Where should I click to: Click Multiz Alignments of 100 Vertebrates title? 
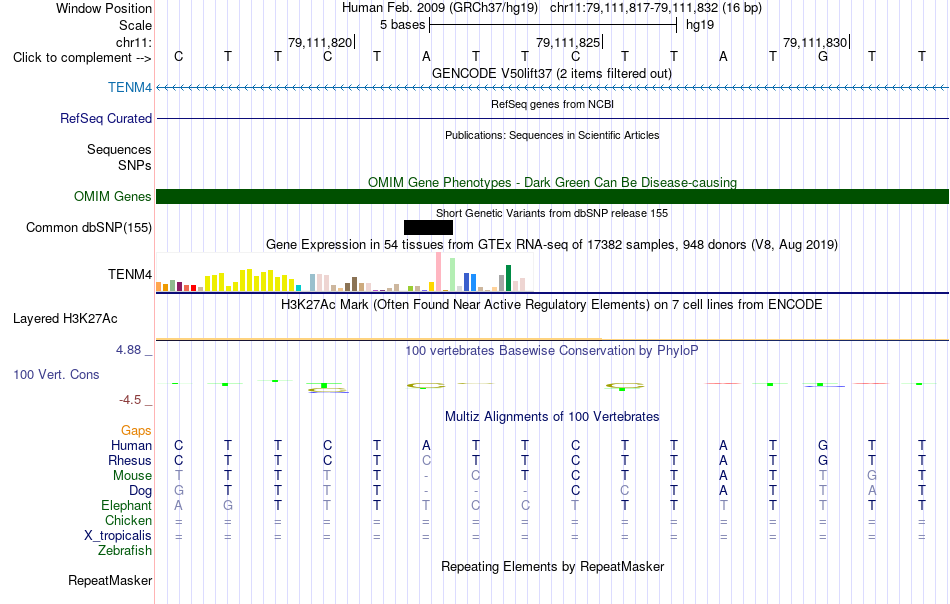(552, 416)
